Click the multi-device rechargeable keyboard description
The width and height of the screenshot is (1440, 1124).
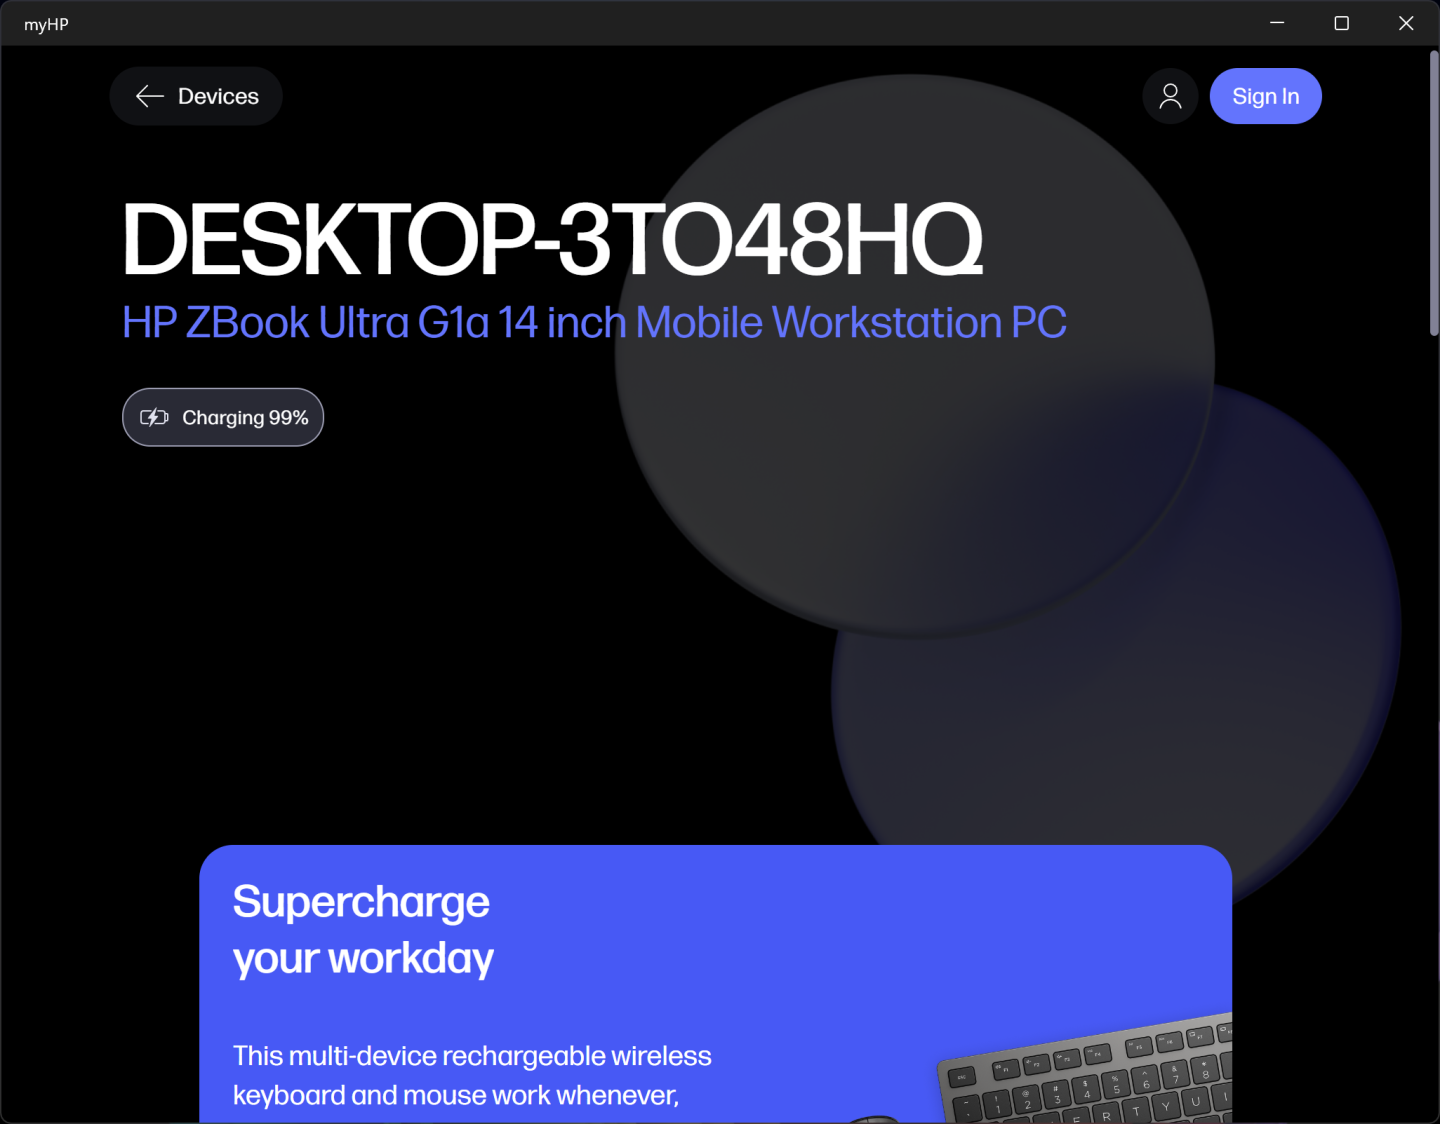(472, 1076)
